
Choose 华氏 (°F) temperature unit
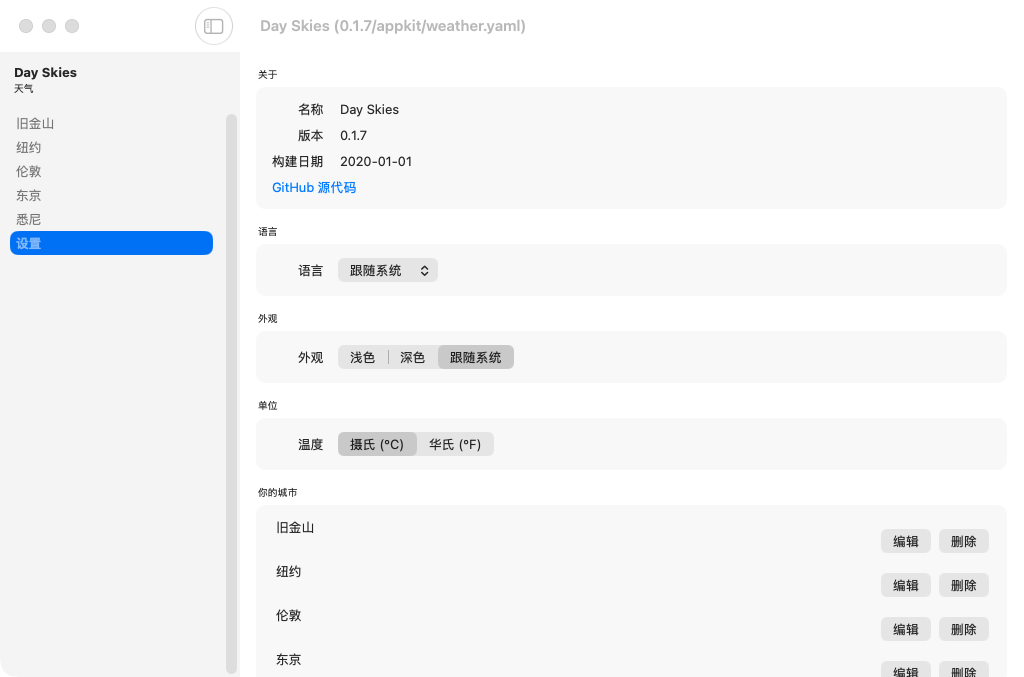coord(455,444)
